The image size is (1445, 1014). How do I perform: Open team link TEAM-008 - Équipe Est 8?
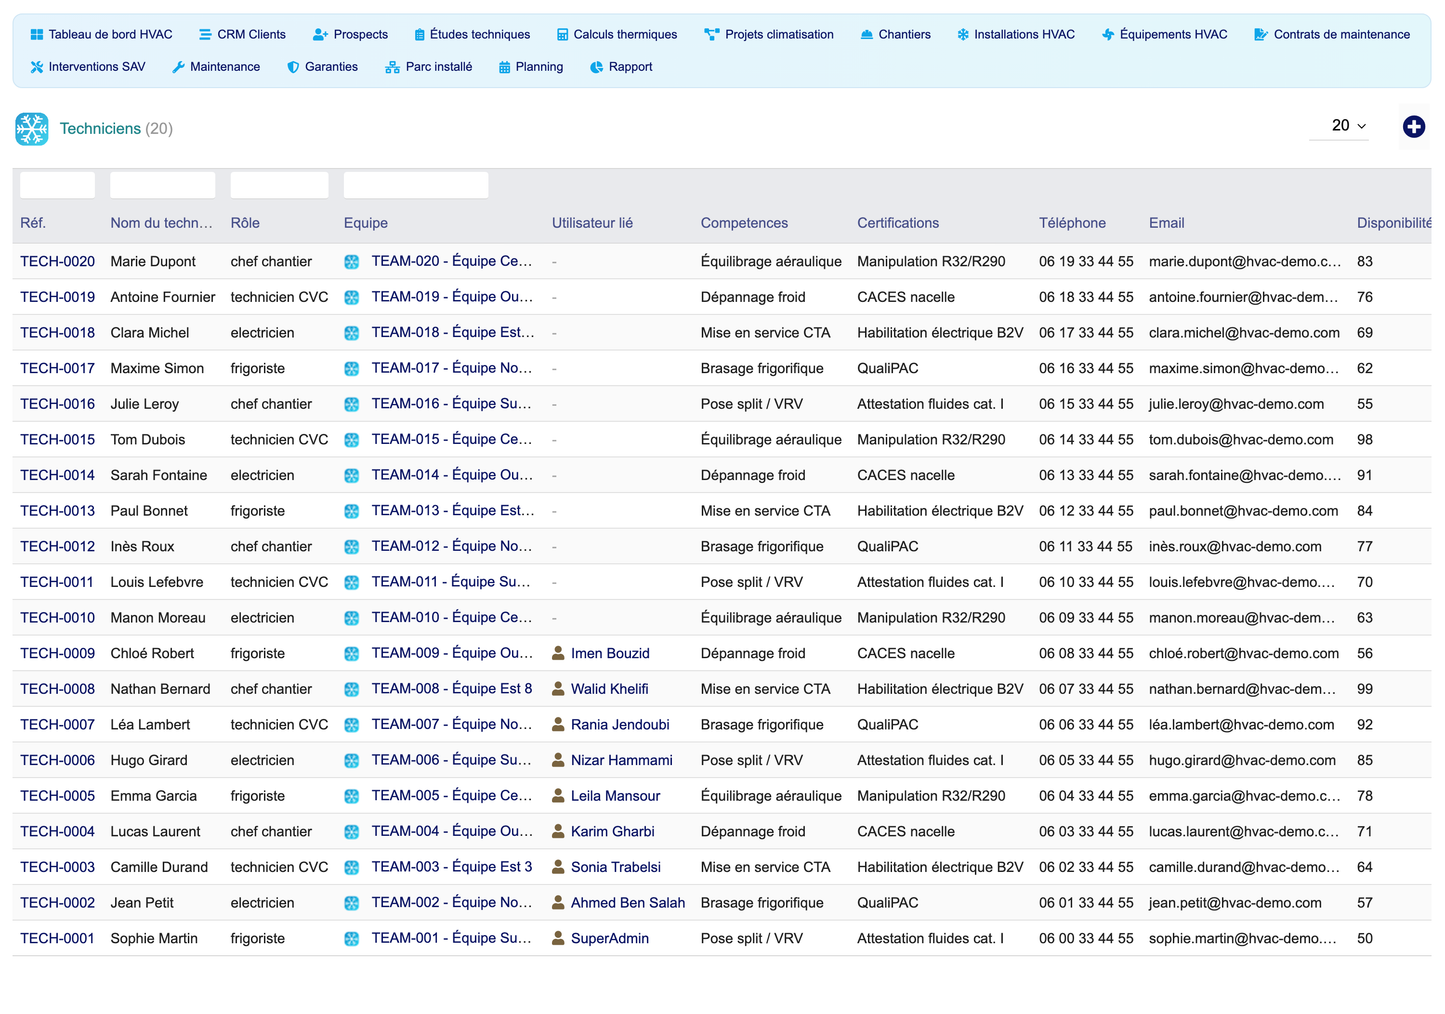click(452, 689)
